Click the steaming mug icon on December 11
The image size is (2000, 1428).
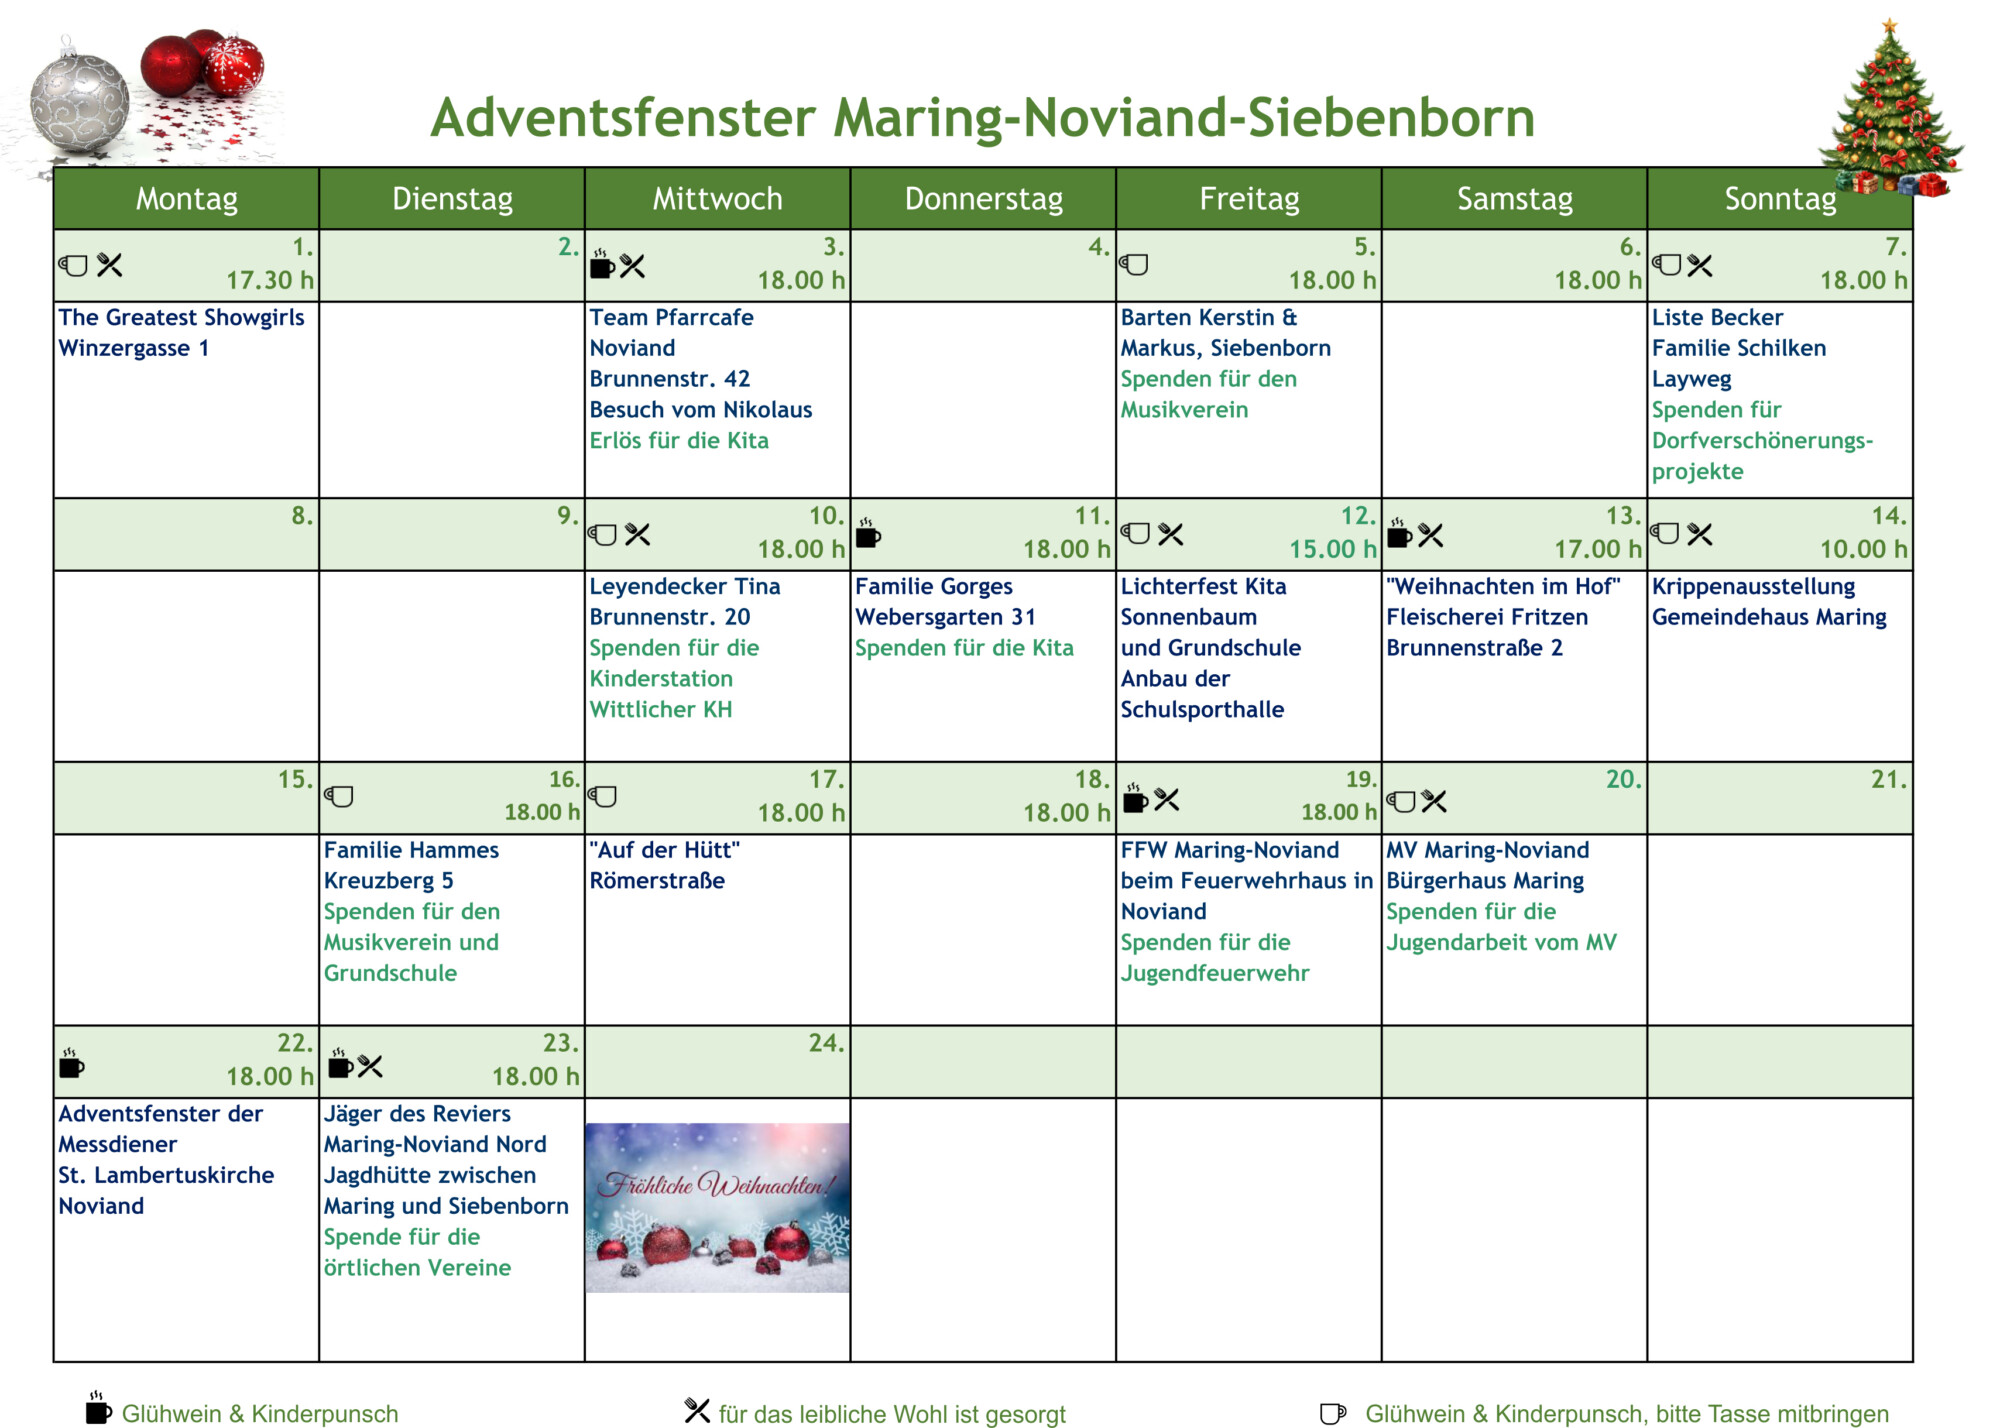[868, 534]
